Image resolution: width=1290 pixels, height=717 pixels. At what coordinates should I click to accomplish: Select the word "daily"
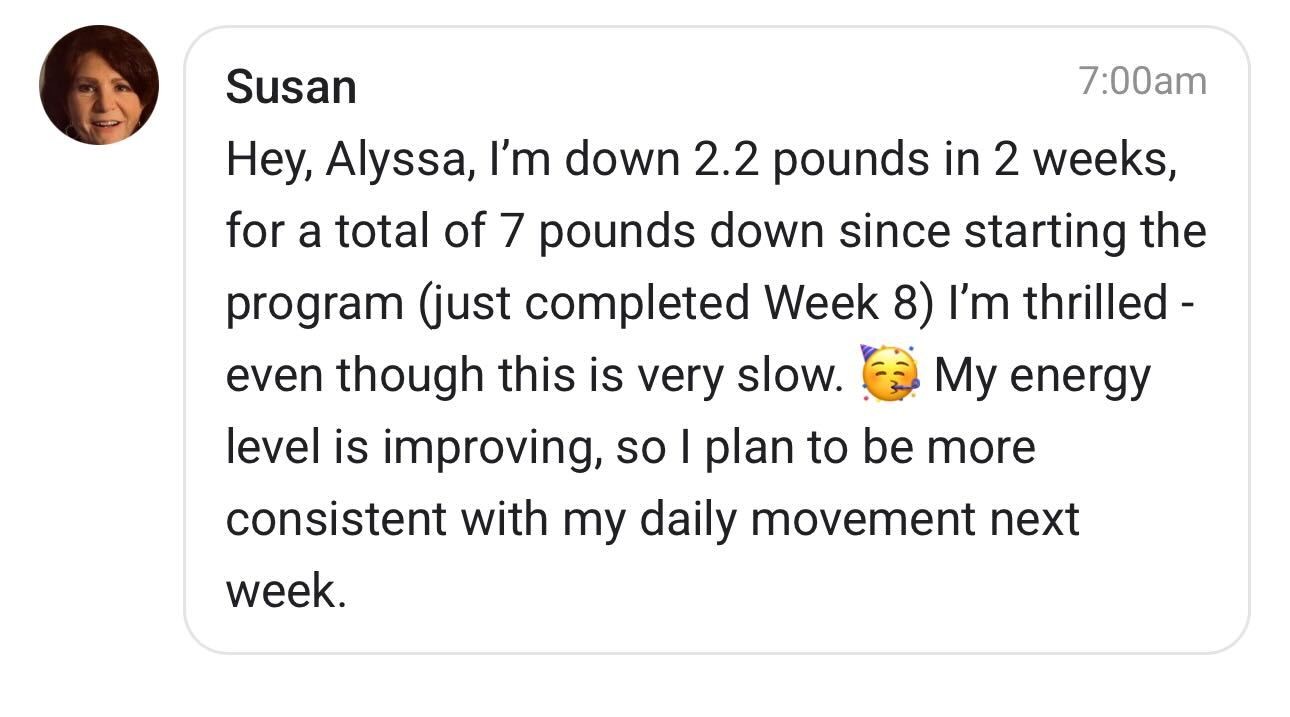[x=695, y=520]
